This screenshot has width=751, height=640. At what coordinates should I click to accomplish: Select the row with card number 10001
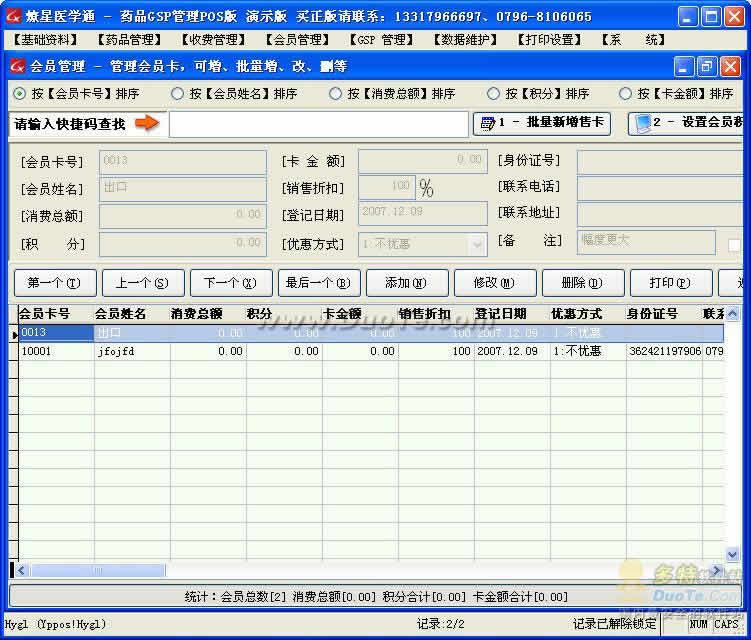[371, 352]
